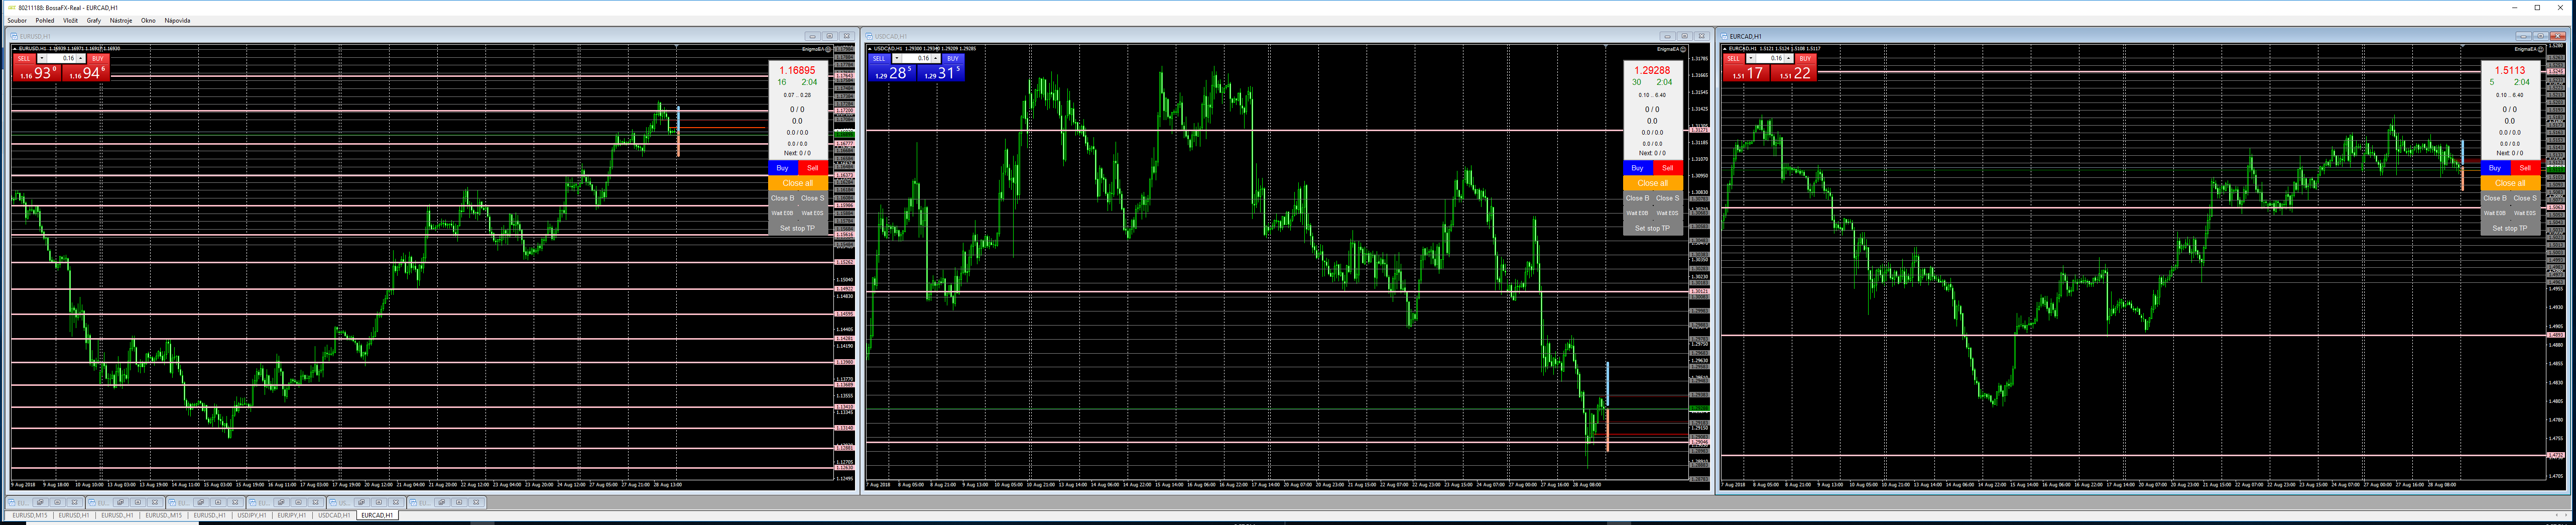Switch to the USDJPY,H1 chart tab
The width and height of the screenshot is (2576, 525).
coord(252,515)
